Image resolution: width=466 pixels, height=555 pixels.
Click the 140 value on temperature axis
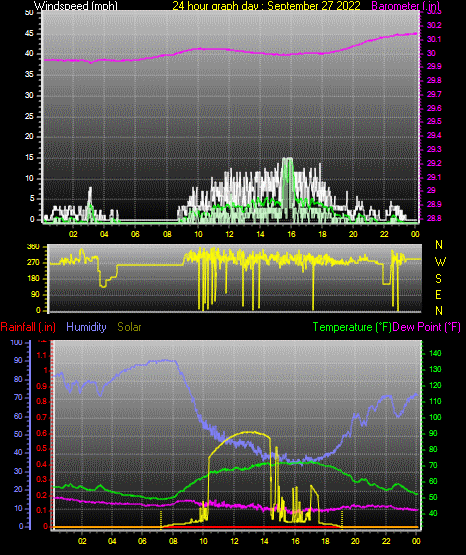435,353
